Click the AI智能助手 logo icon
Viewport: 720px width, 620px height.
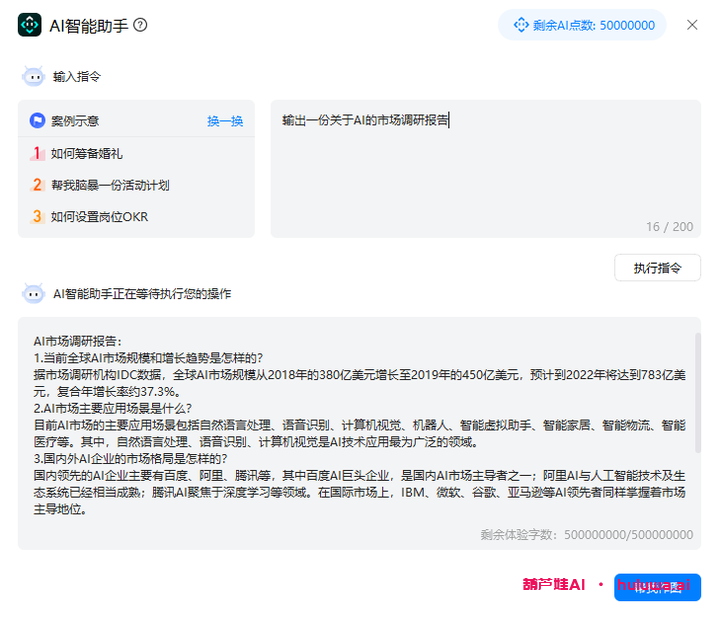(x=30, y=25)
